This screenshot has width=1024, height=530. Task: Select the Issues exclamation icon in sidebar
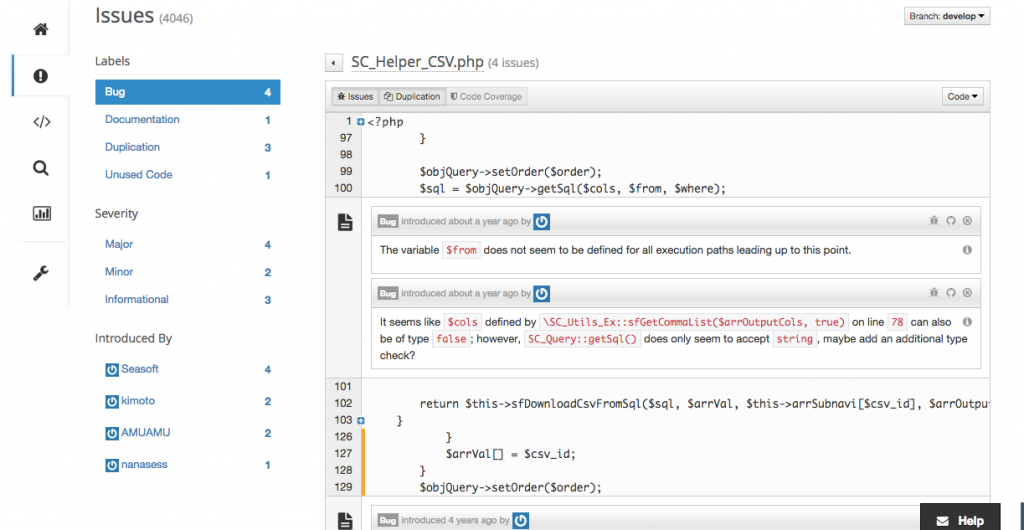(40, 76)
